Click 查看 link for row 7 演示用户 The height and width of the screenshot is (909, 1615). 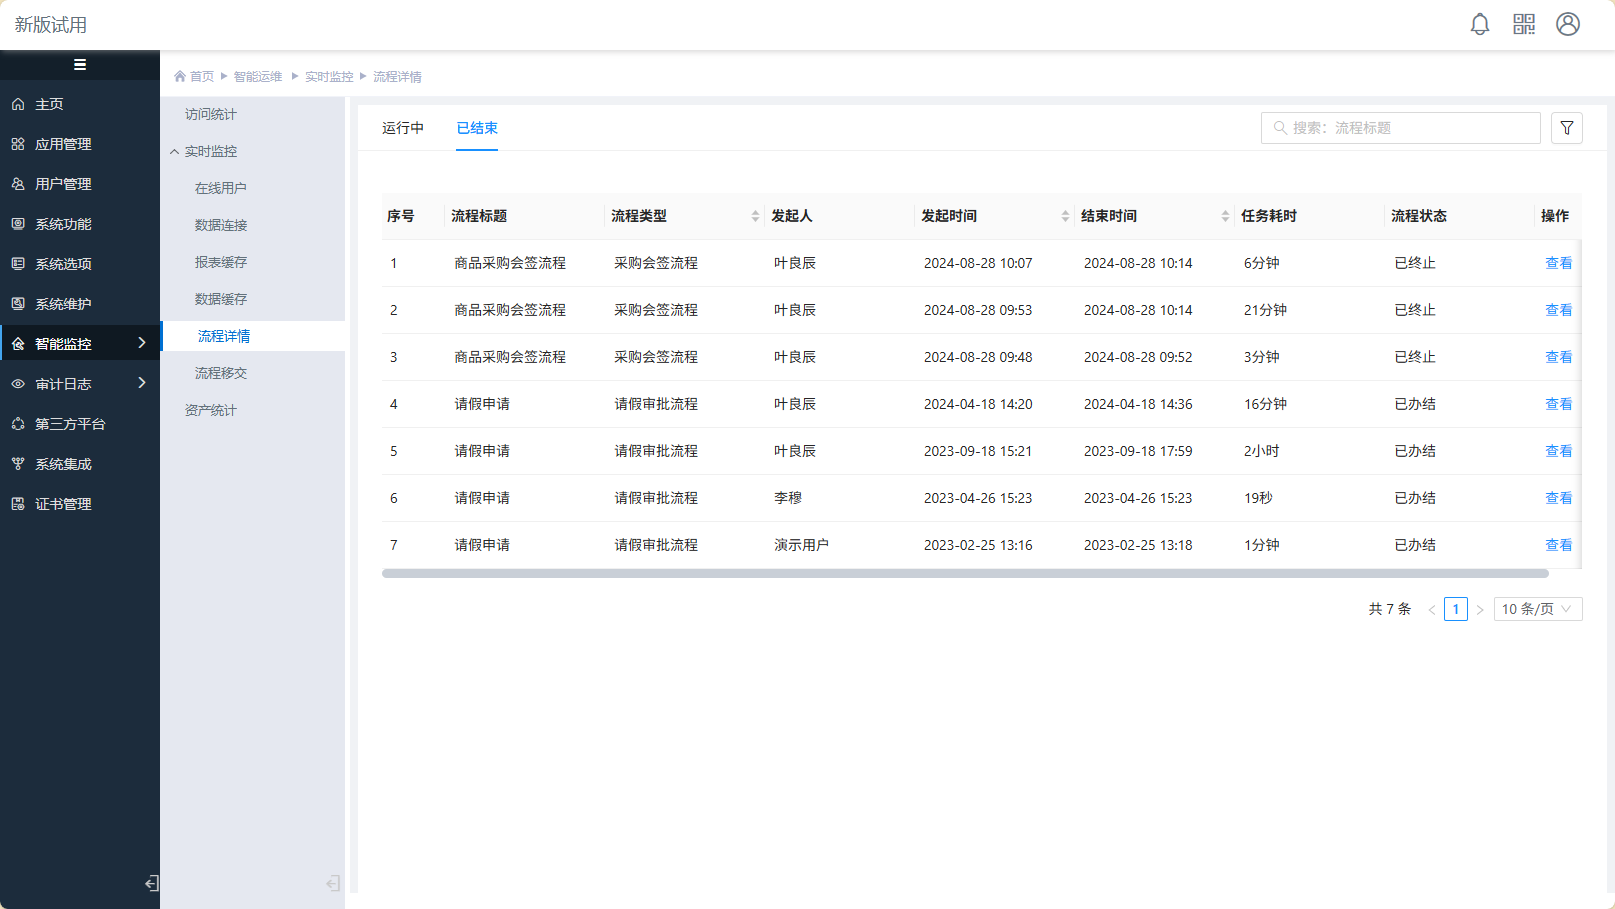(1558, 545)
